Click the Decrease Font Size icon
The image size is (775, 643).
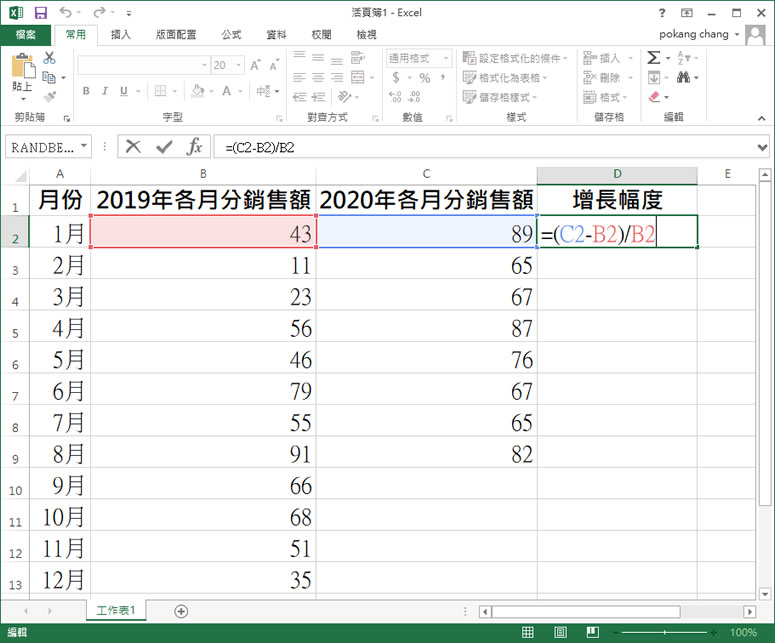274,65
